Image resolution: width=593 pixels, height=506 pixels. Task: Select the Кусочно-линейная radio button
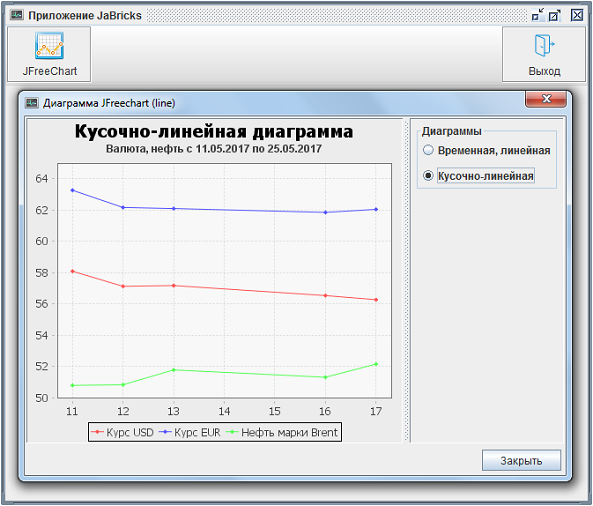[x=428, y=175]
